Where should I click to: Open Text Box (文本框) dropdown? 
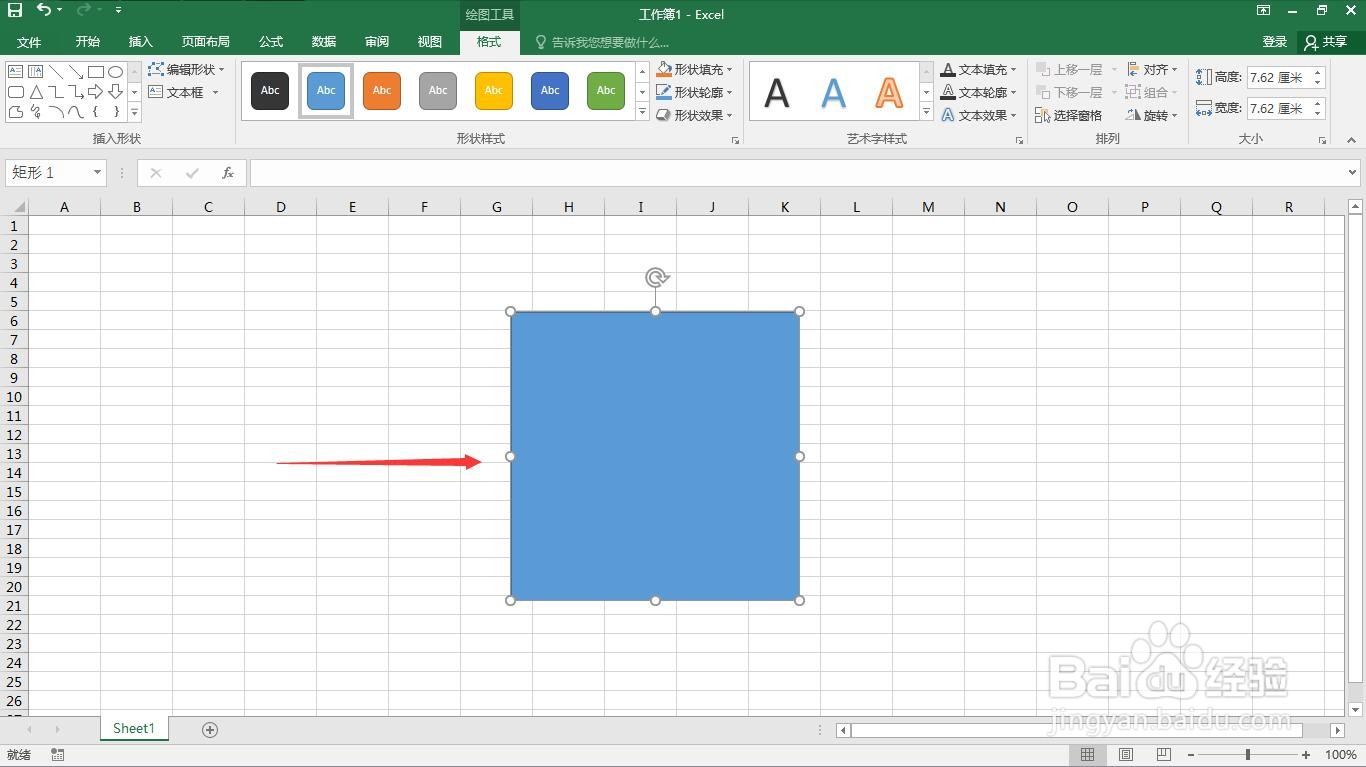183,92
